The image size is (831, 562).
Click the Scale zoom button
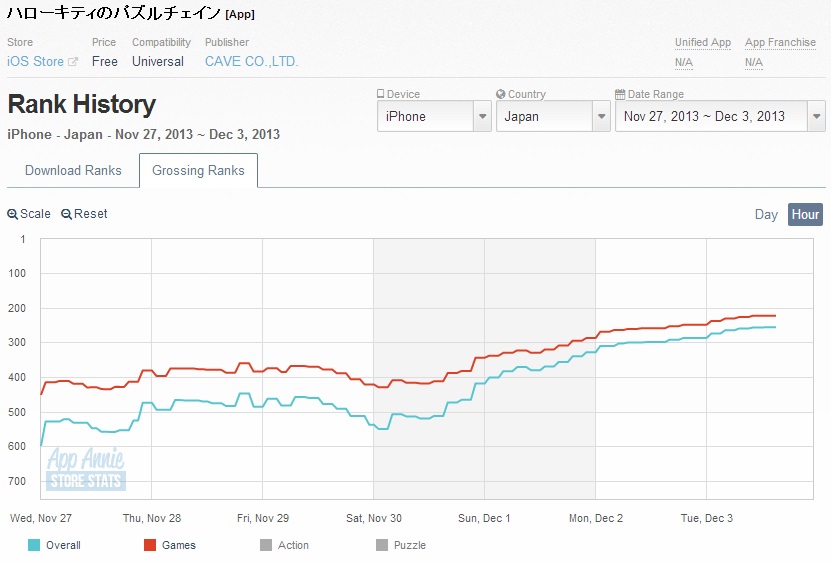tap(29, 214)
